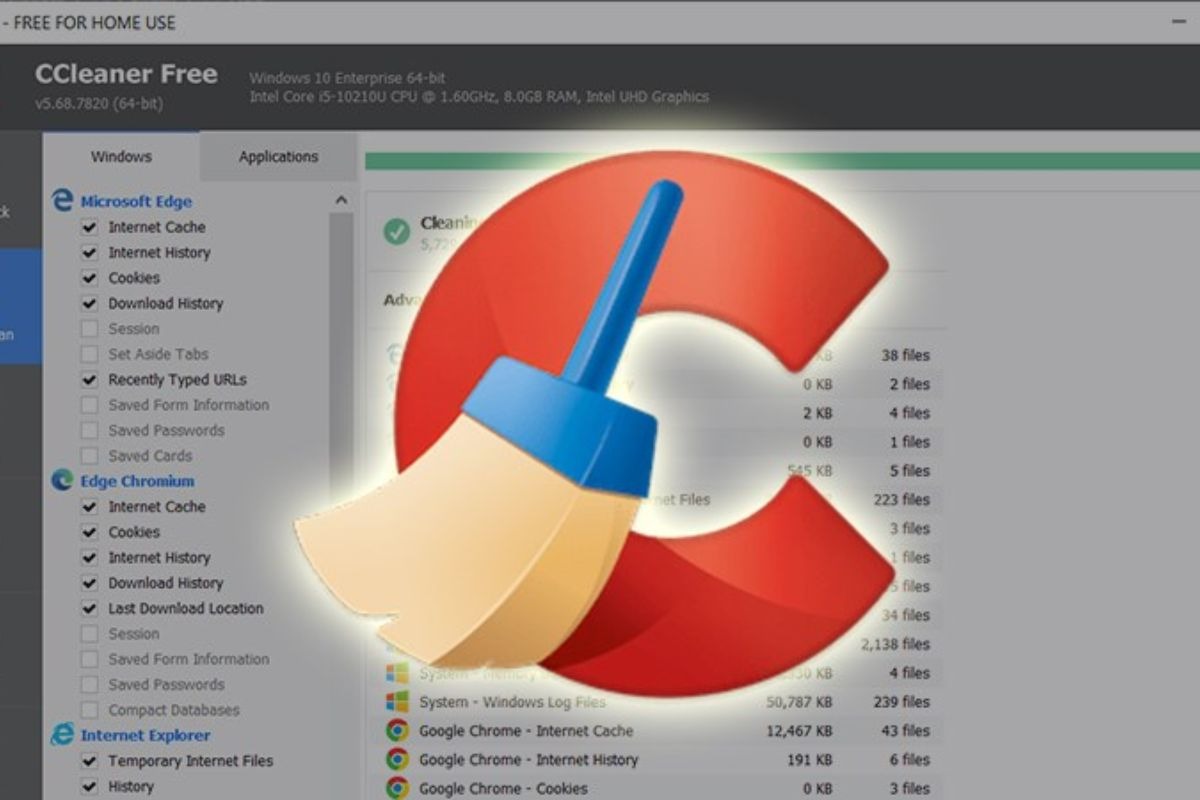1200x800 pixels.
Task: Click the v5.68.7820 (64-bit) version text
Action: [99, 103]
